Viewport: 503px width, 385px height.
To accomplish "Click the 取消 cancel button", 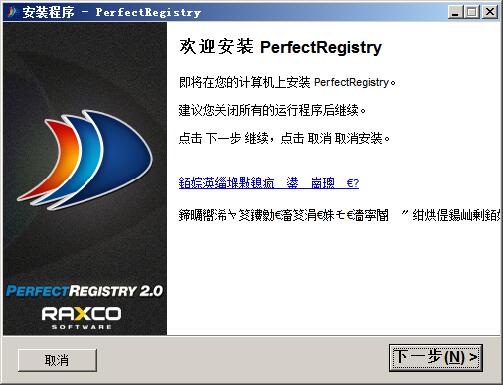I will 57,360.
